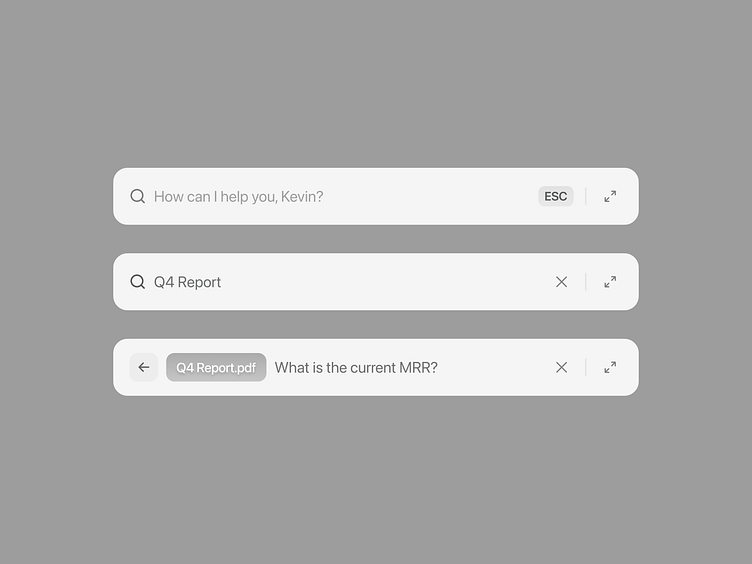This screenshot has width=752, height=564.
Task: Go back using the left arrow button
Action: (143, 367)
